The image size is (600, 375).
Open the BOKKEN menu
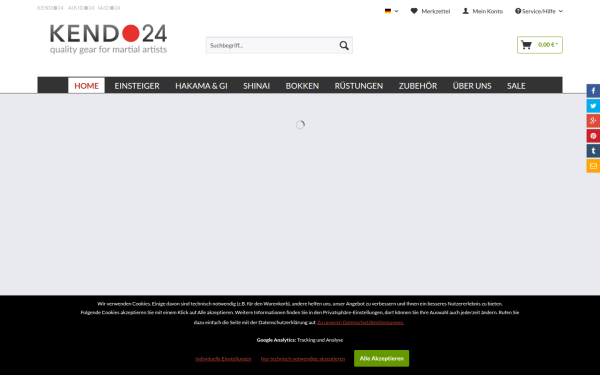302,86
